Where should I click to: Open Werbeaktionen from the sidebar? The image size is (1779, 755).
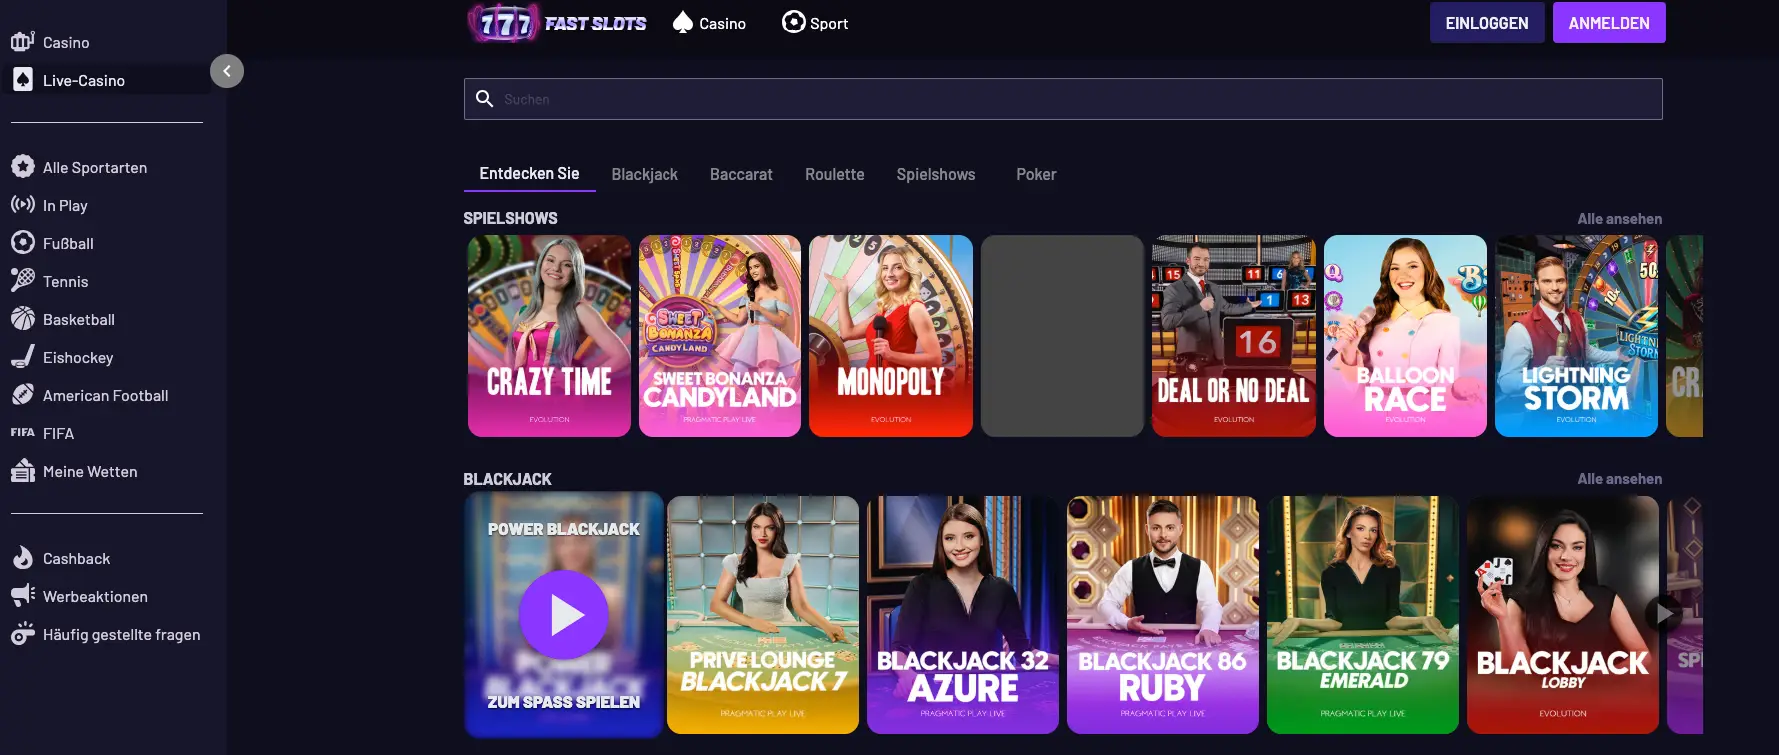click(x=95, y=596)
